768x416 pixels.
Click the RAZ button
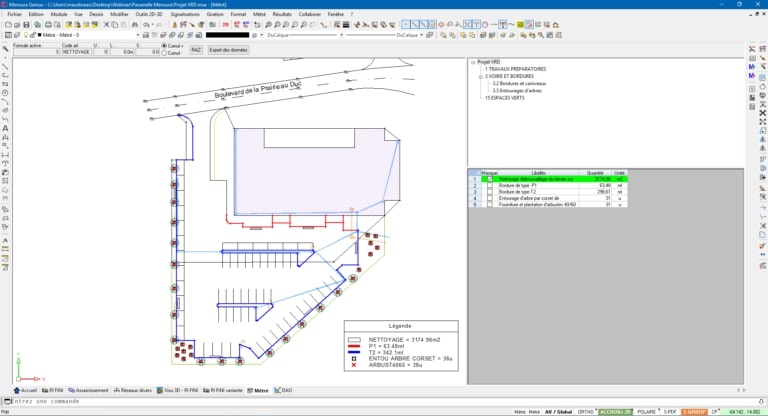195,49
